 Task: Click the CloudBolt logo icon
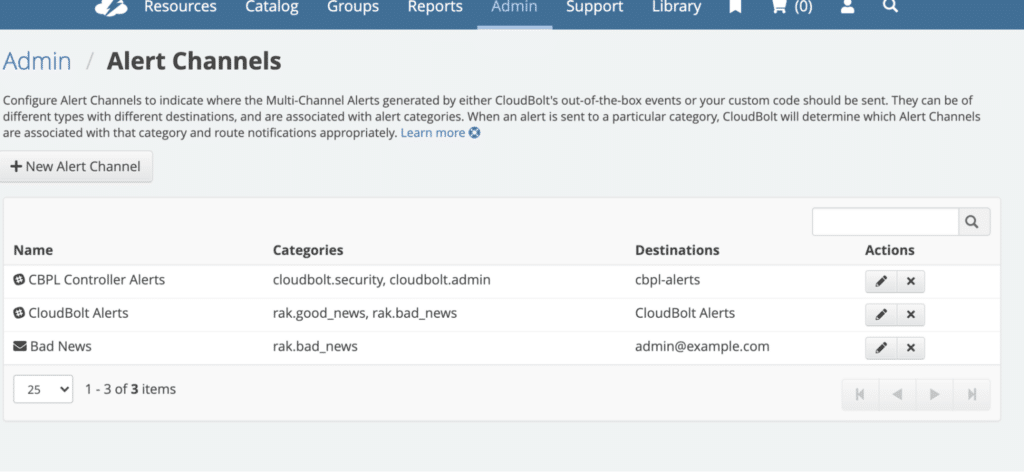(x=110, y=7)
